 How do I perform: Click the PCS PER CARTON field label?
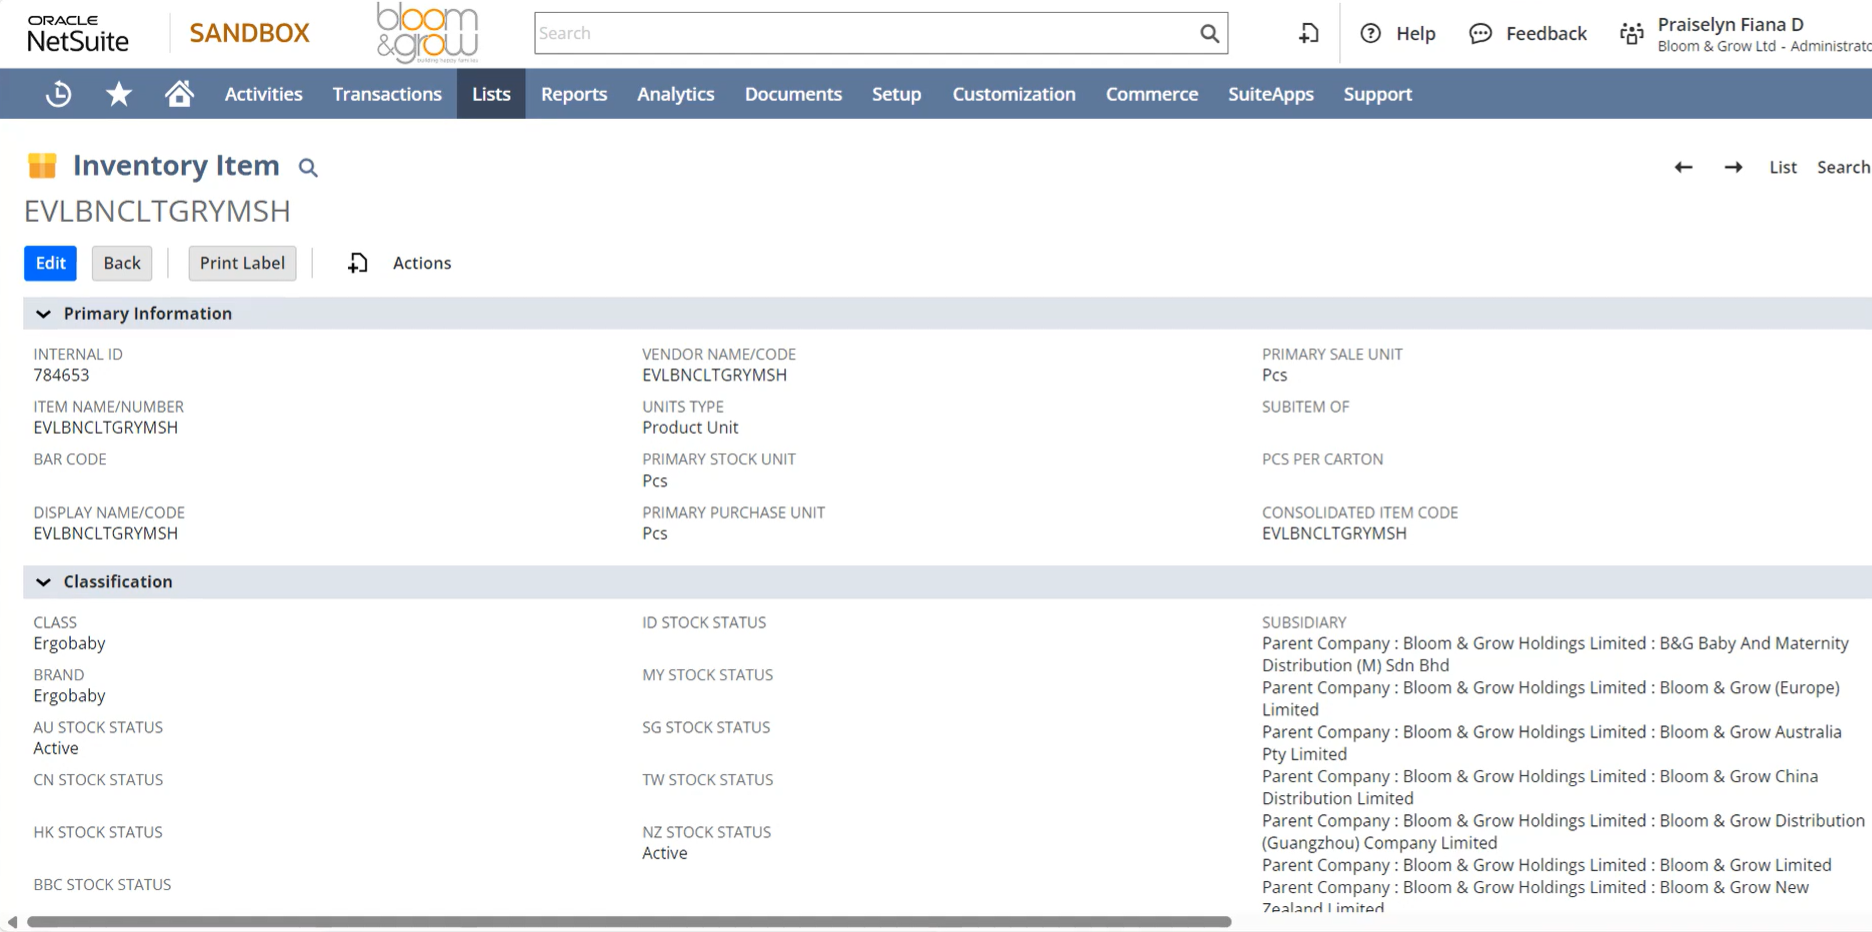pos(1322,459)
